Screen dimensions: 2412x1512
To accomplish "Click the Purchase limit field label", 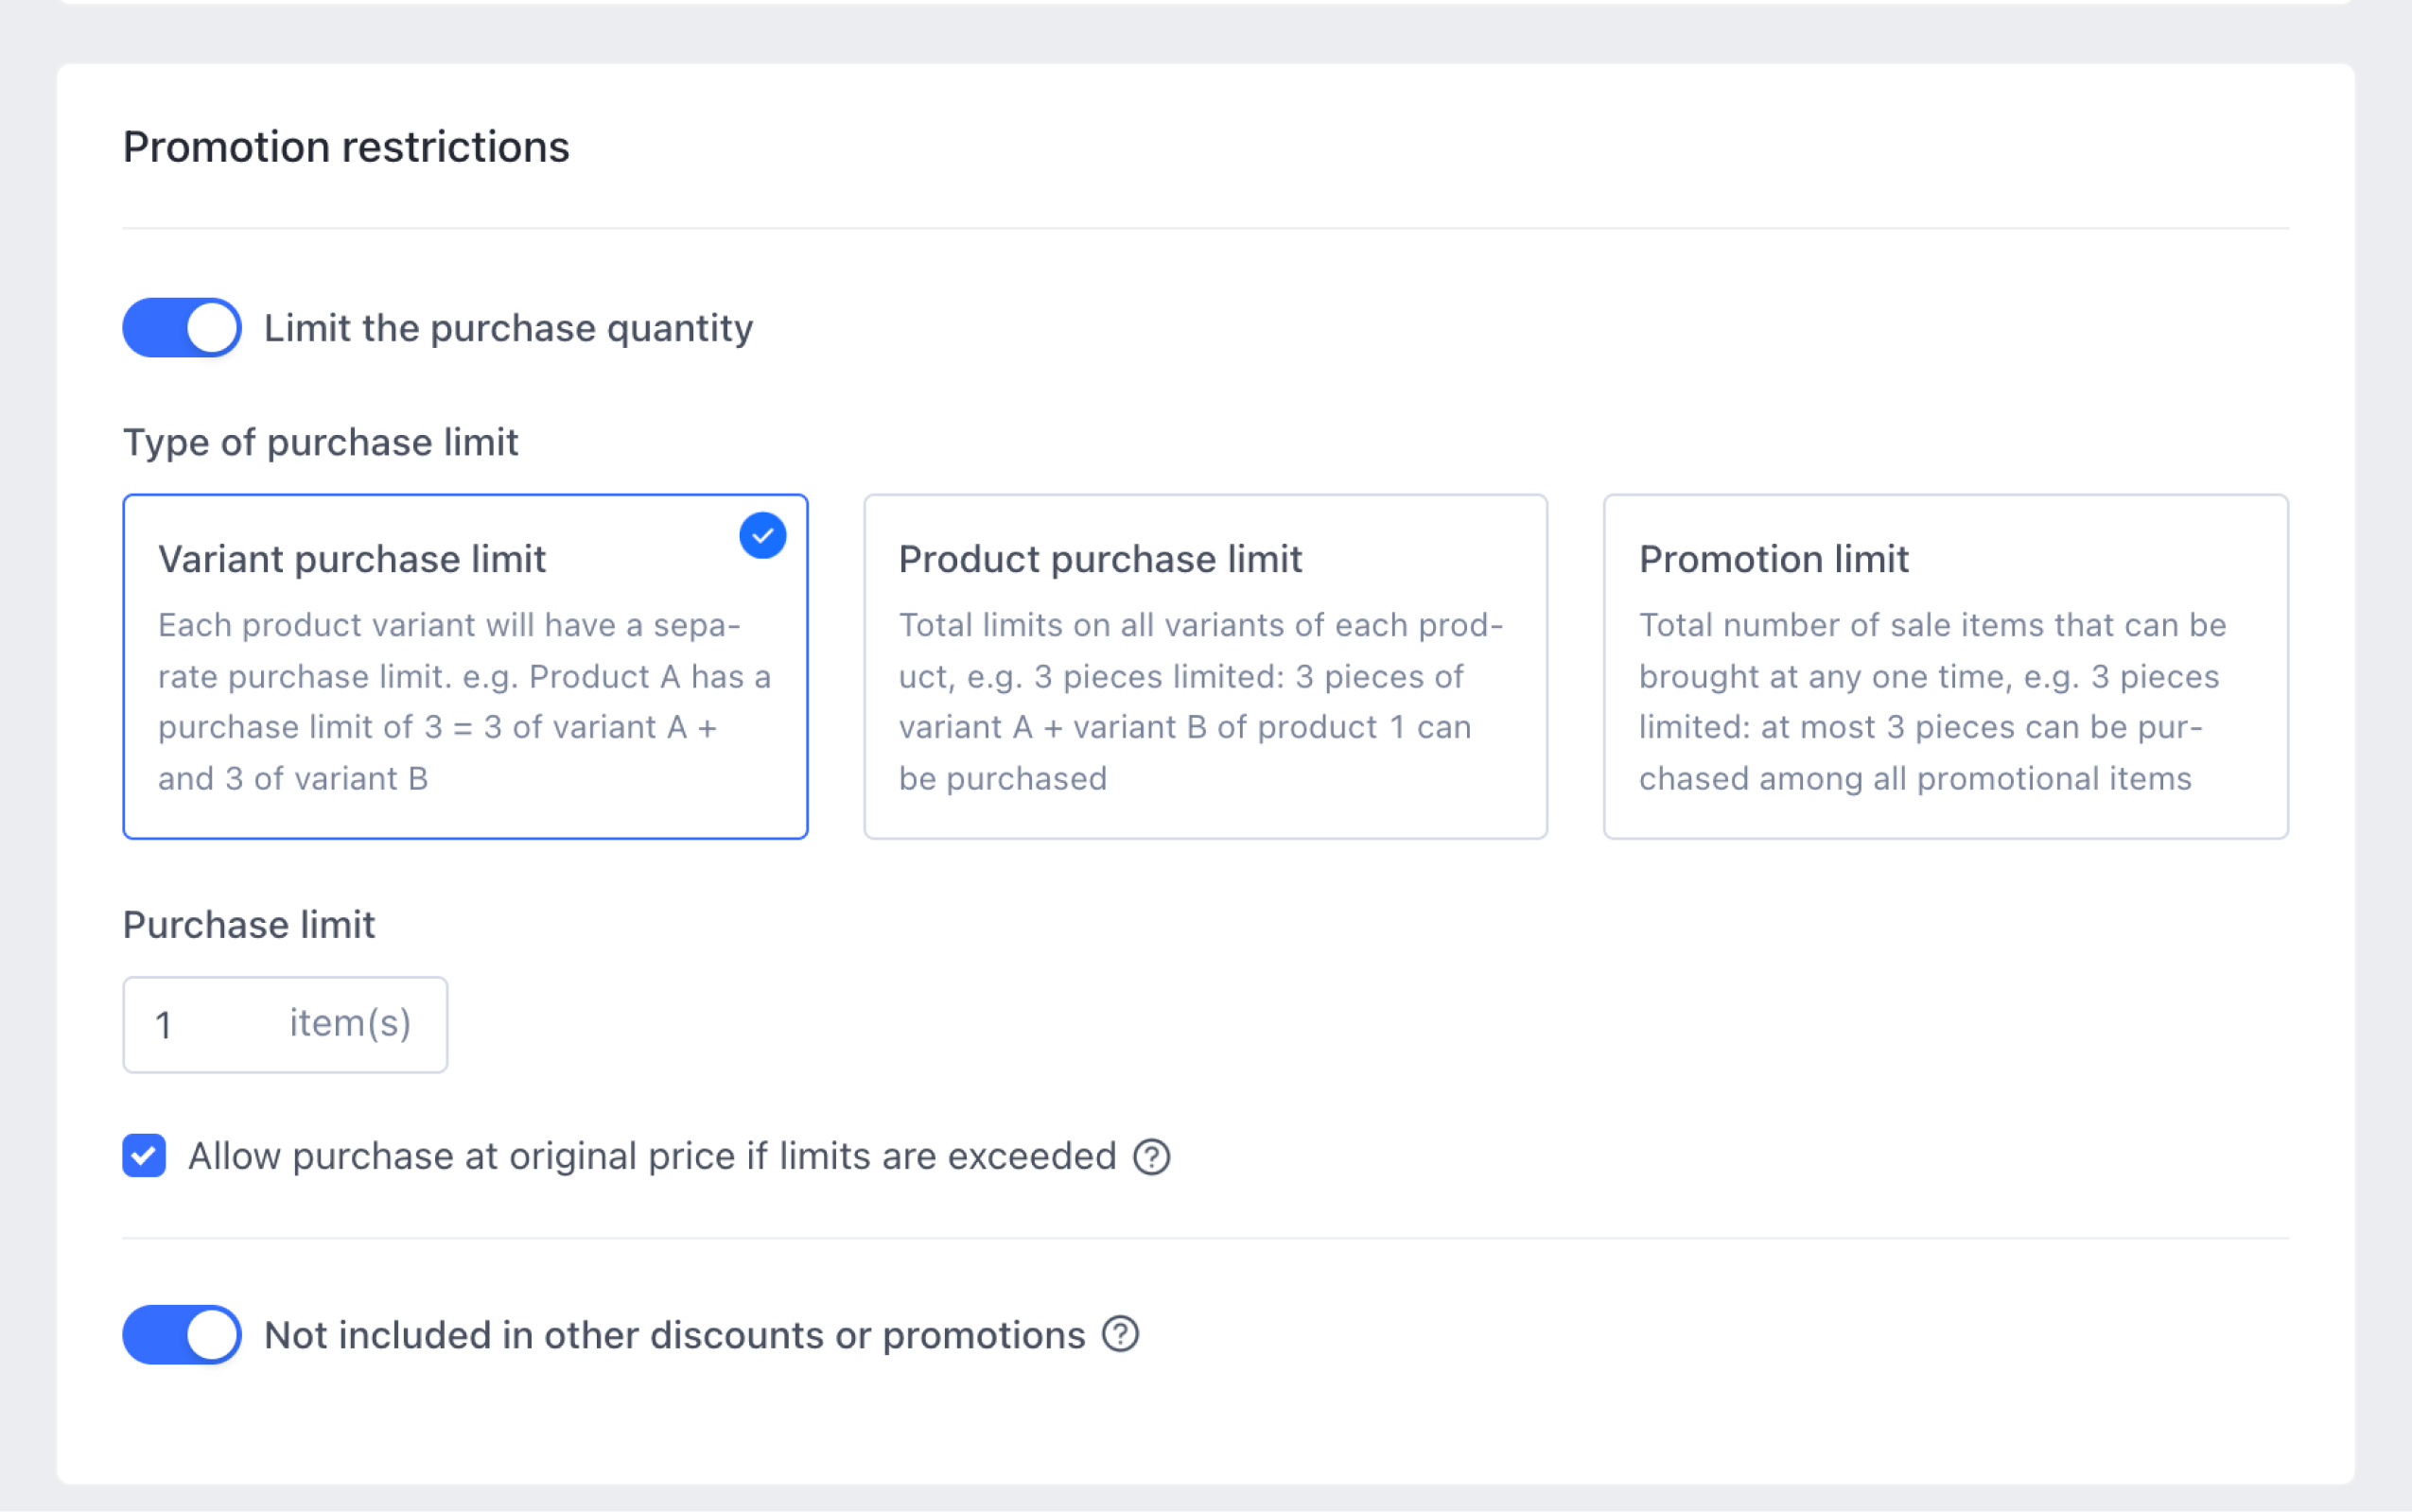I will click(x=249, y=924).
